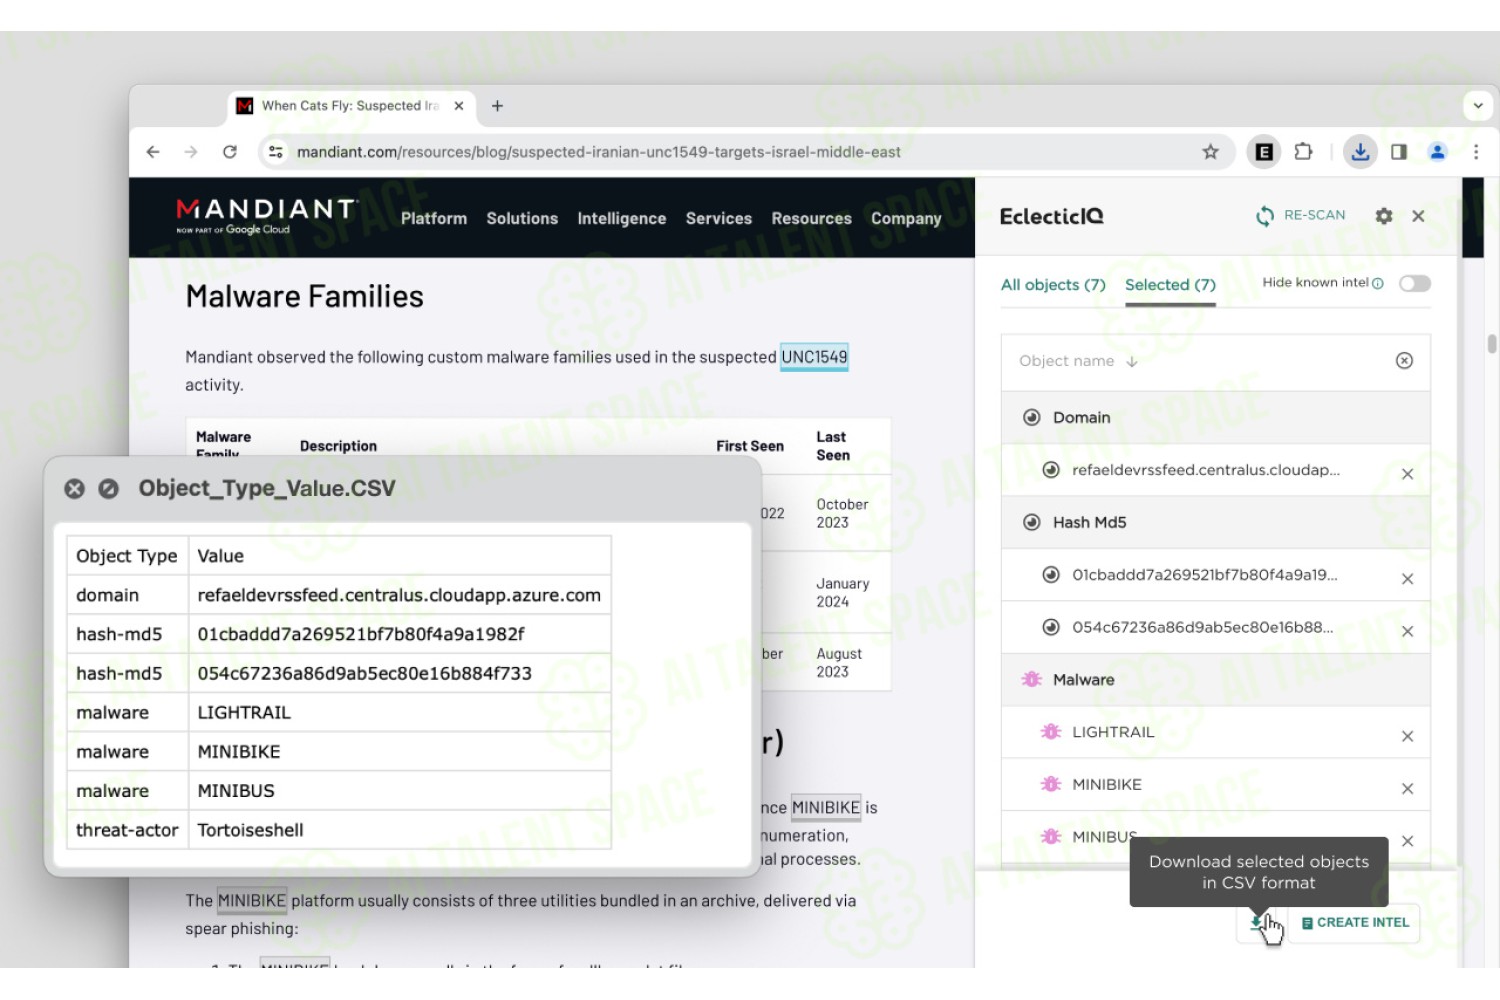This screenshot has height=1000, width=1500.
Task: Open the Company menu on Mandiant
Action: point(906,219)
